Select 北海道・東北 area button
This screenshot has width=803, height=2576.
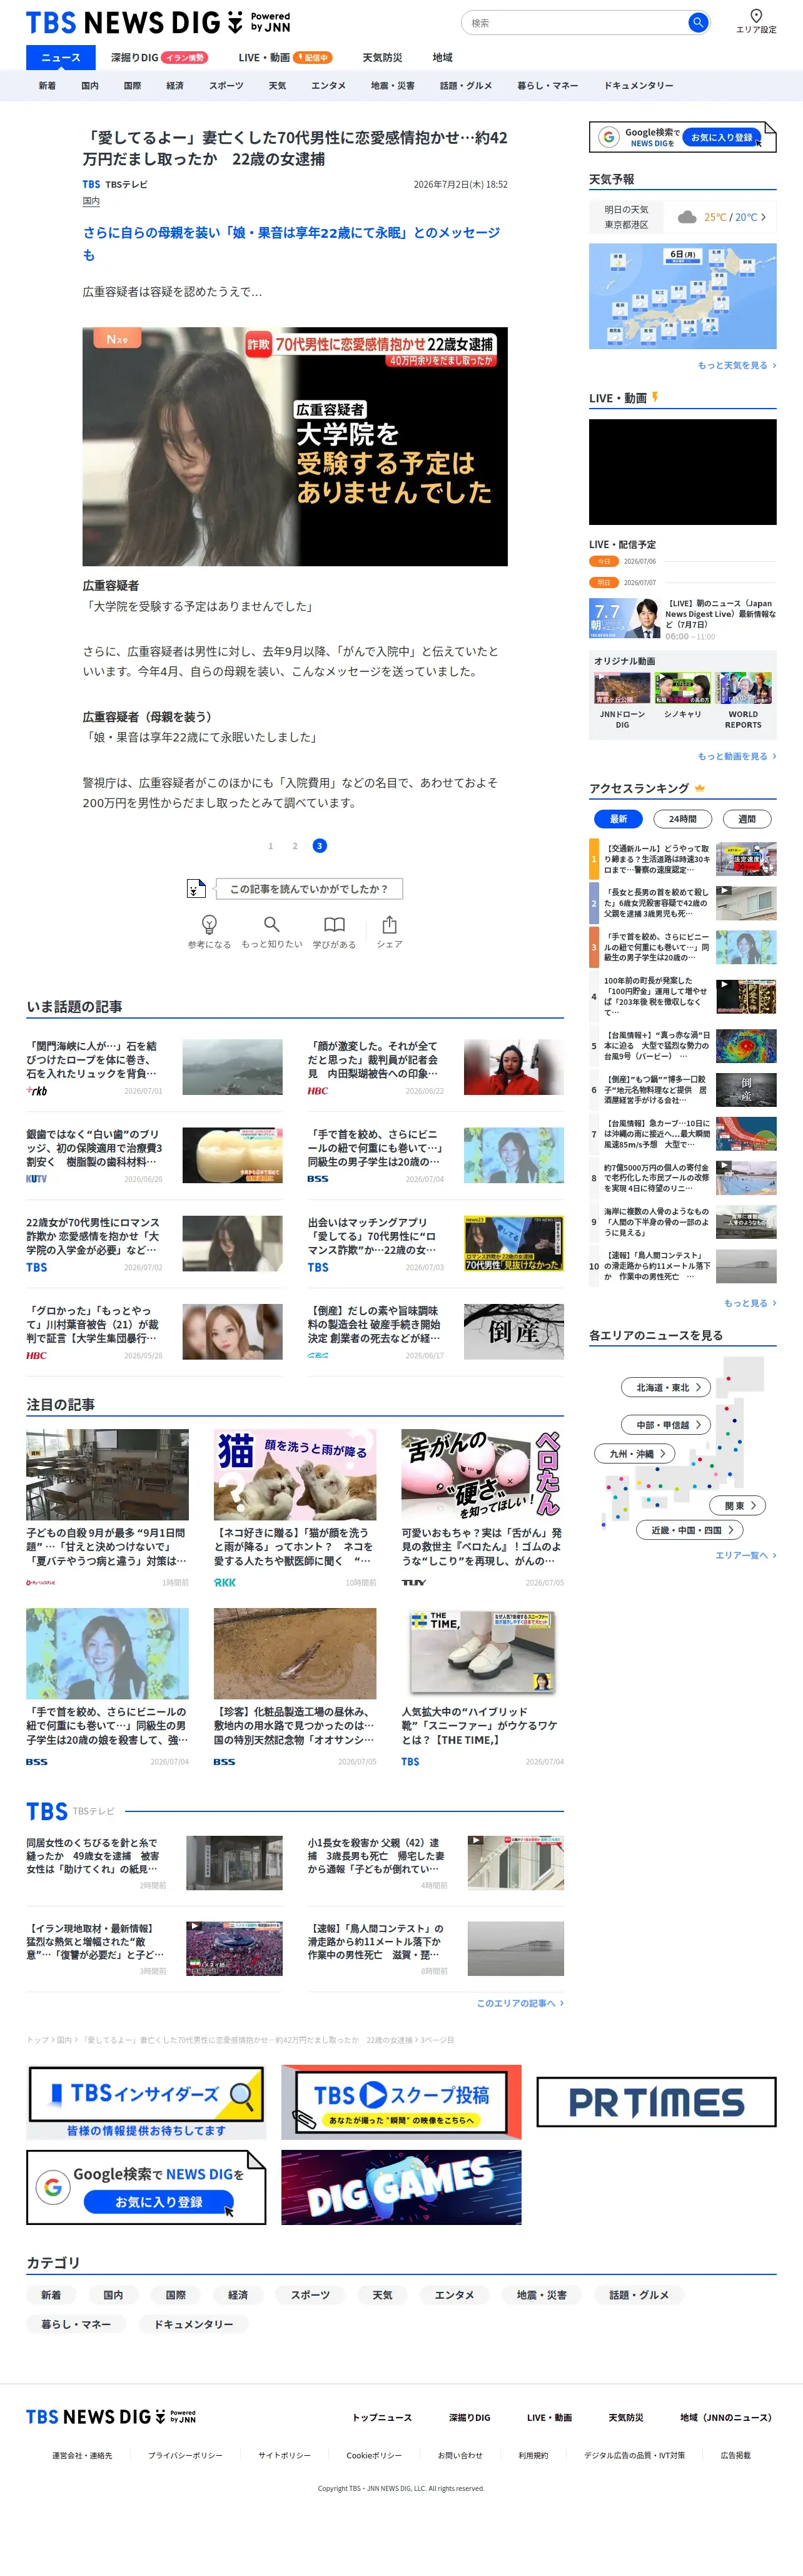[x=666, y=1387]
